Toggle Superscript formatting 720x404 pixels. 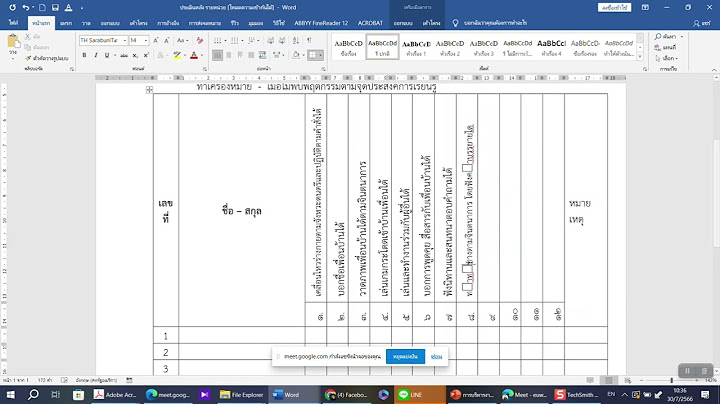(x=146, y=55)
